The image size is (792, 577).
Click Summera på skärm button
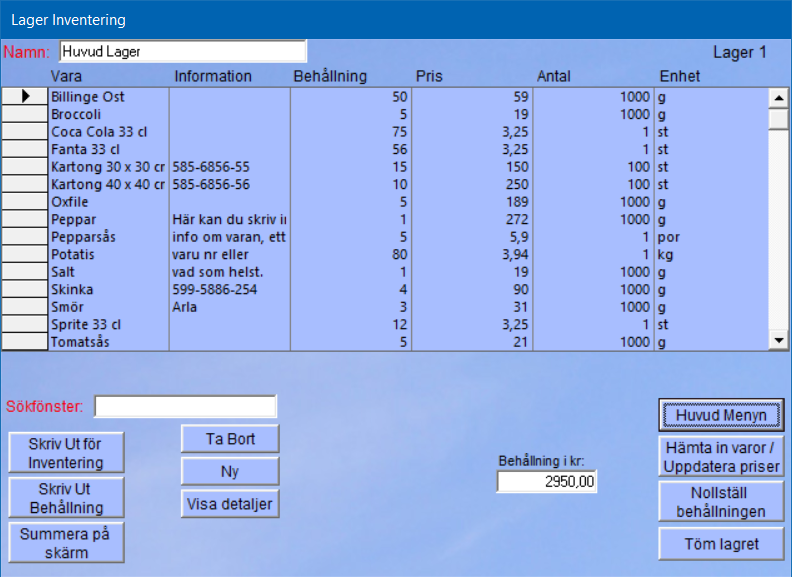66,542
